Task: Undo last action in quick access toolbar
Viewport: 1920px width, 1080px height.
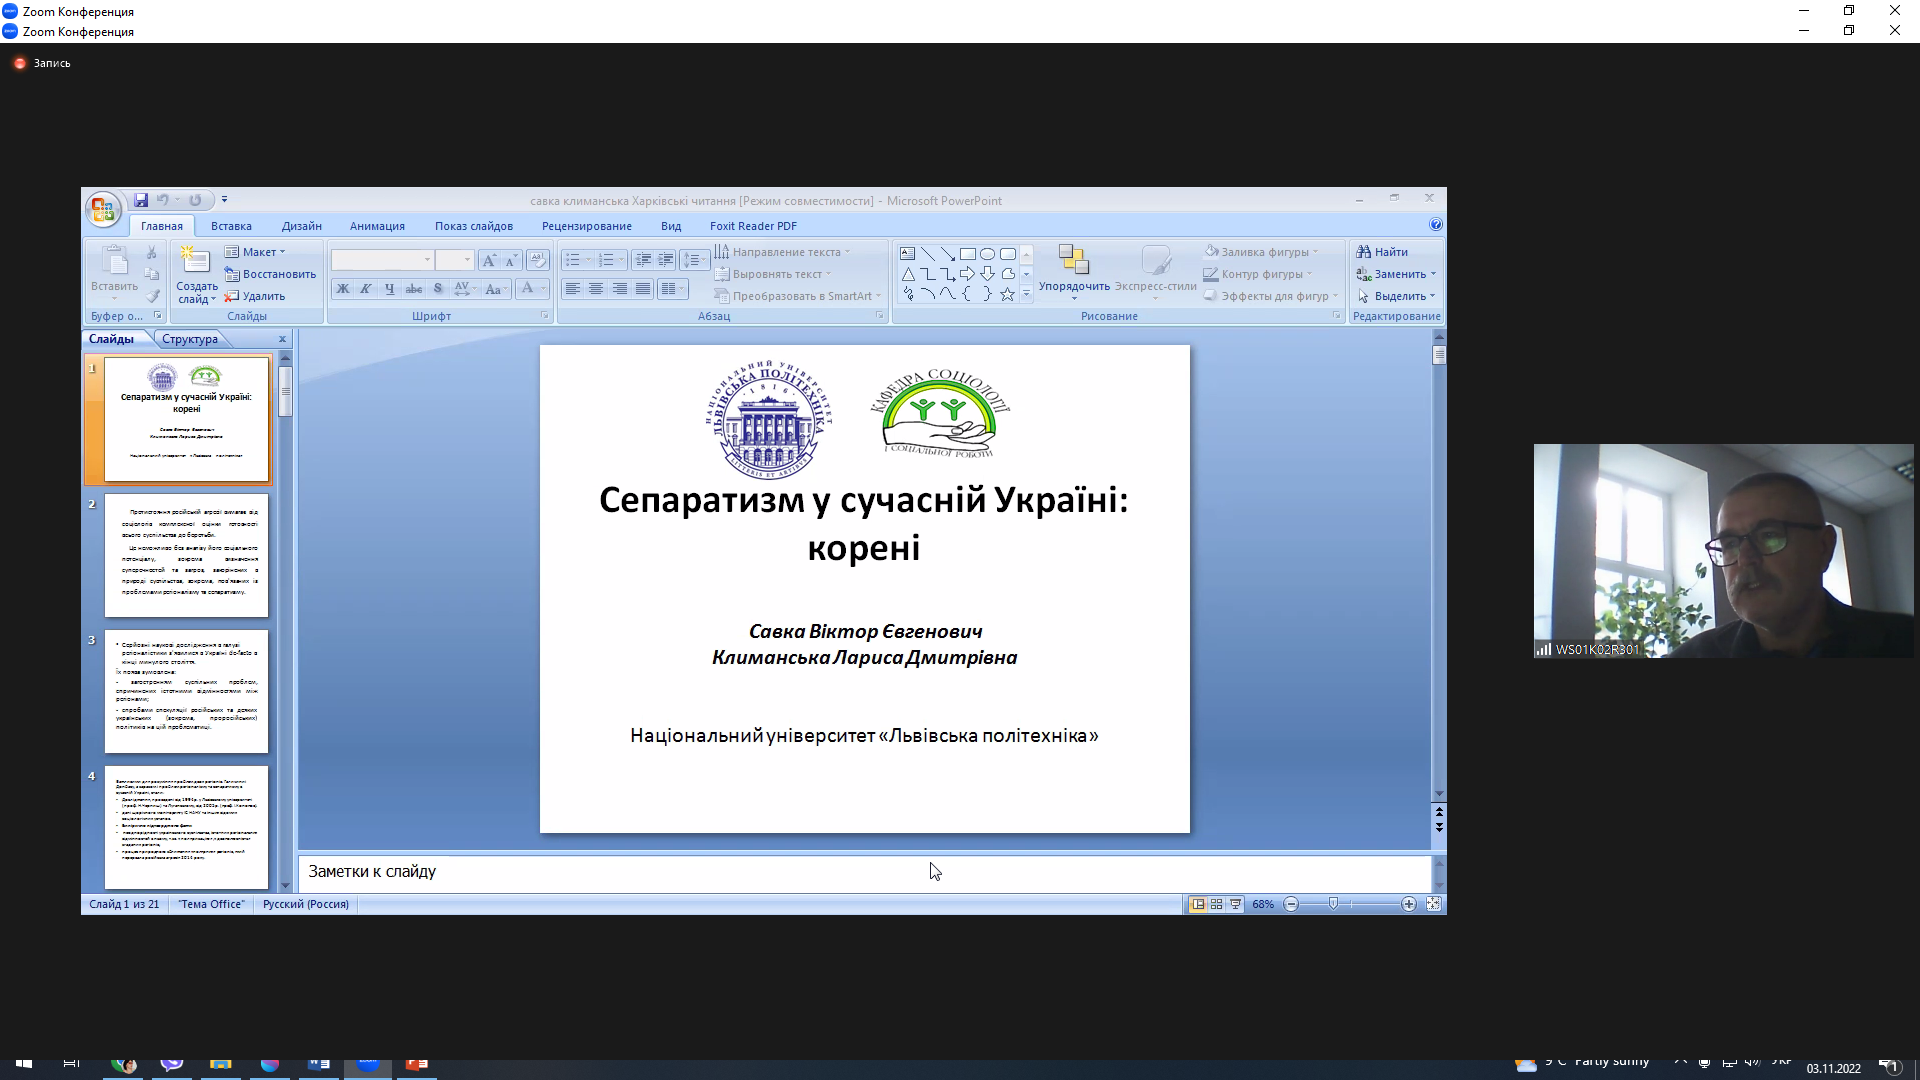Action: pos(163,200)
